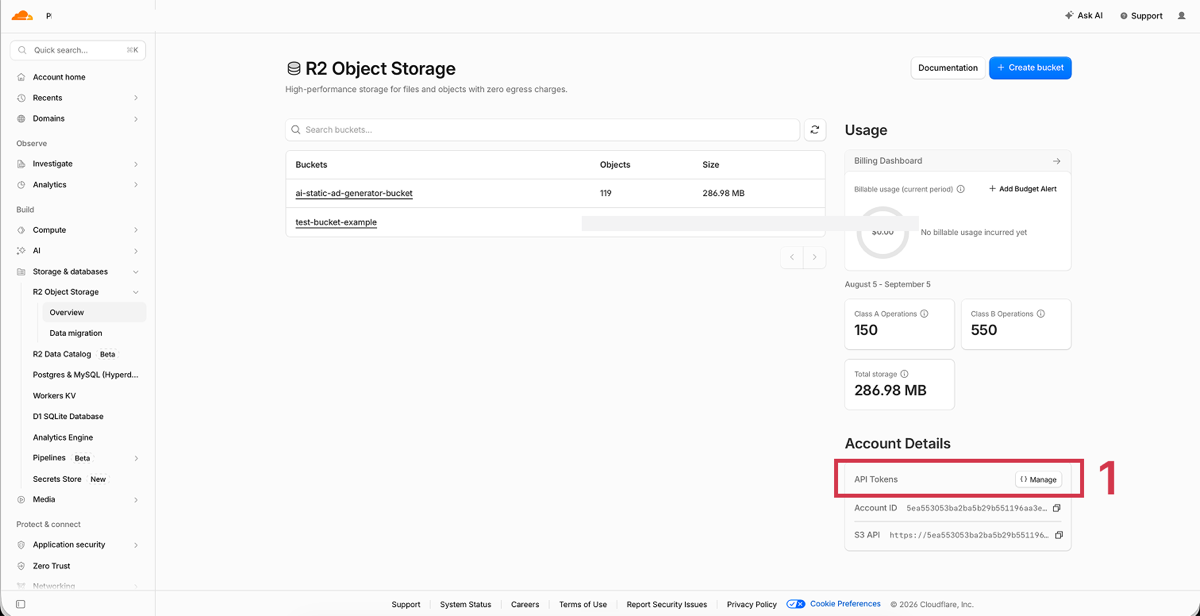Click Add Budget Alert
Screen dimensions: 1200x616
coord(1023,189)
